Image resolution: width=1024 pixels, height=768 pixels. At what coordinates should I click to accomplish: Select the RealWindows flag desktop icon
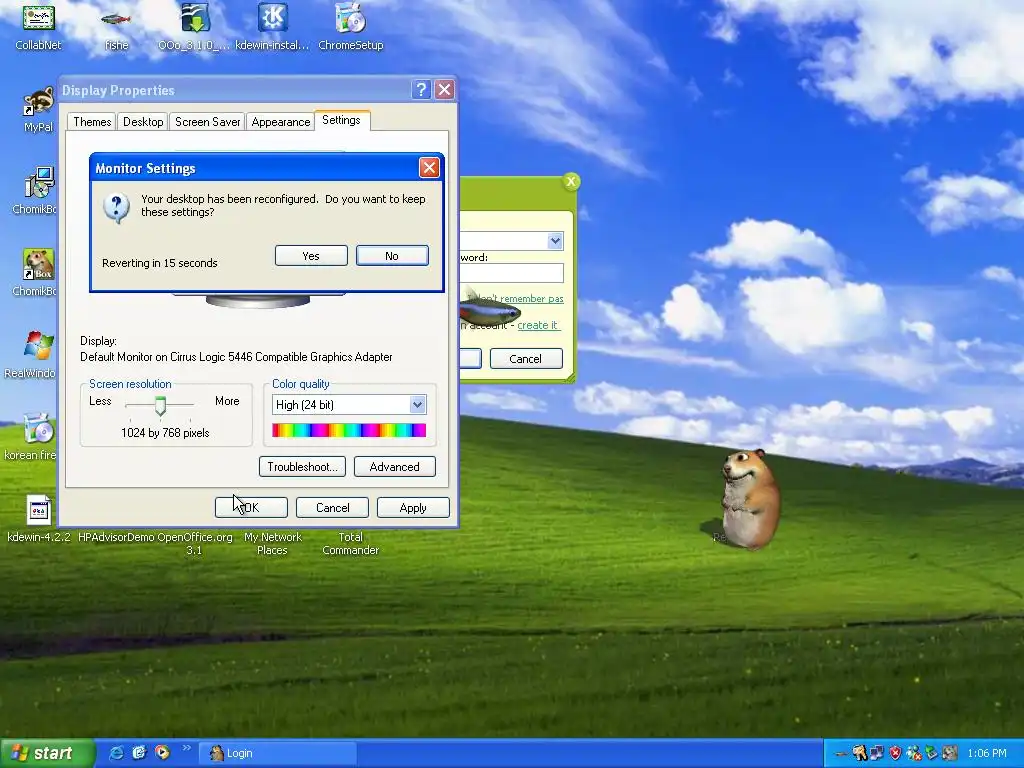tap(38, 346)
